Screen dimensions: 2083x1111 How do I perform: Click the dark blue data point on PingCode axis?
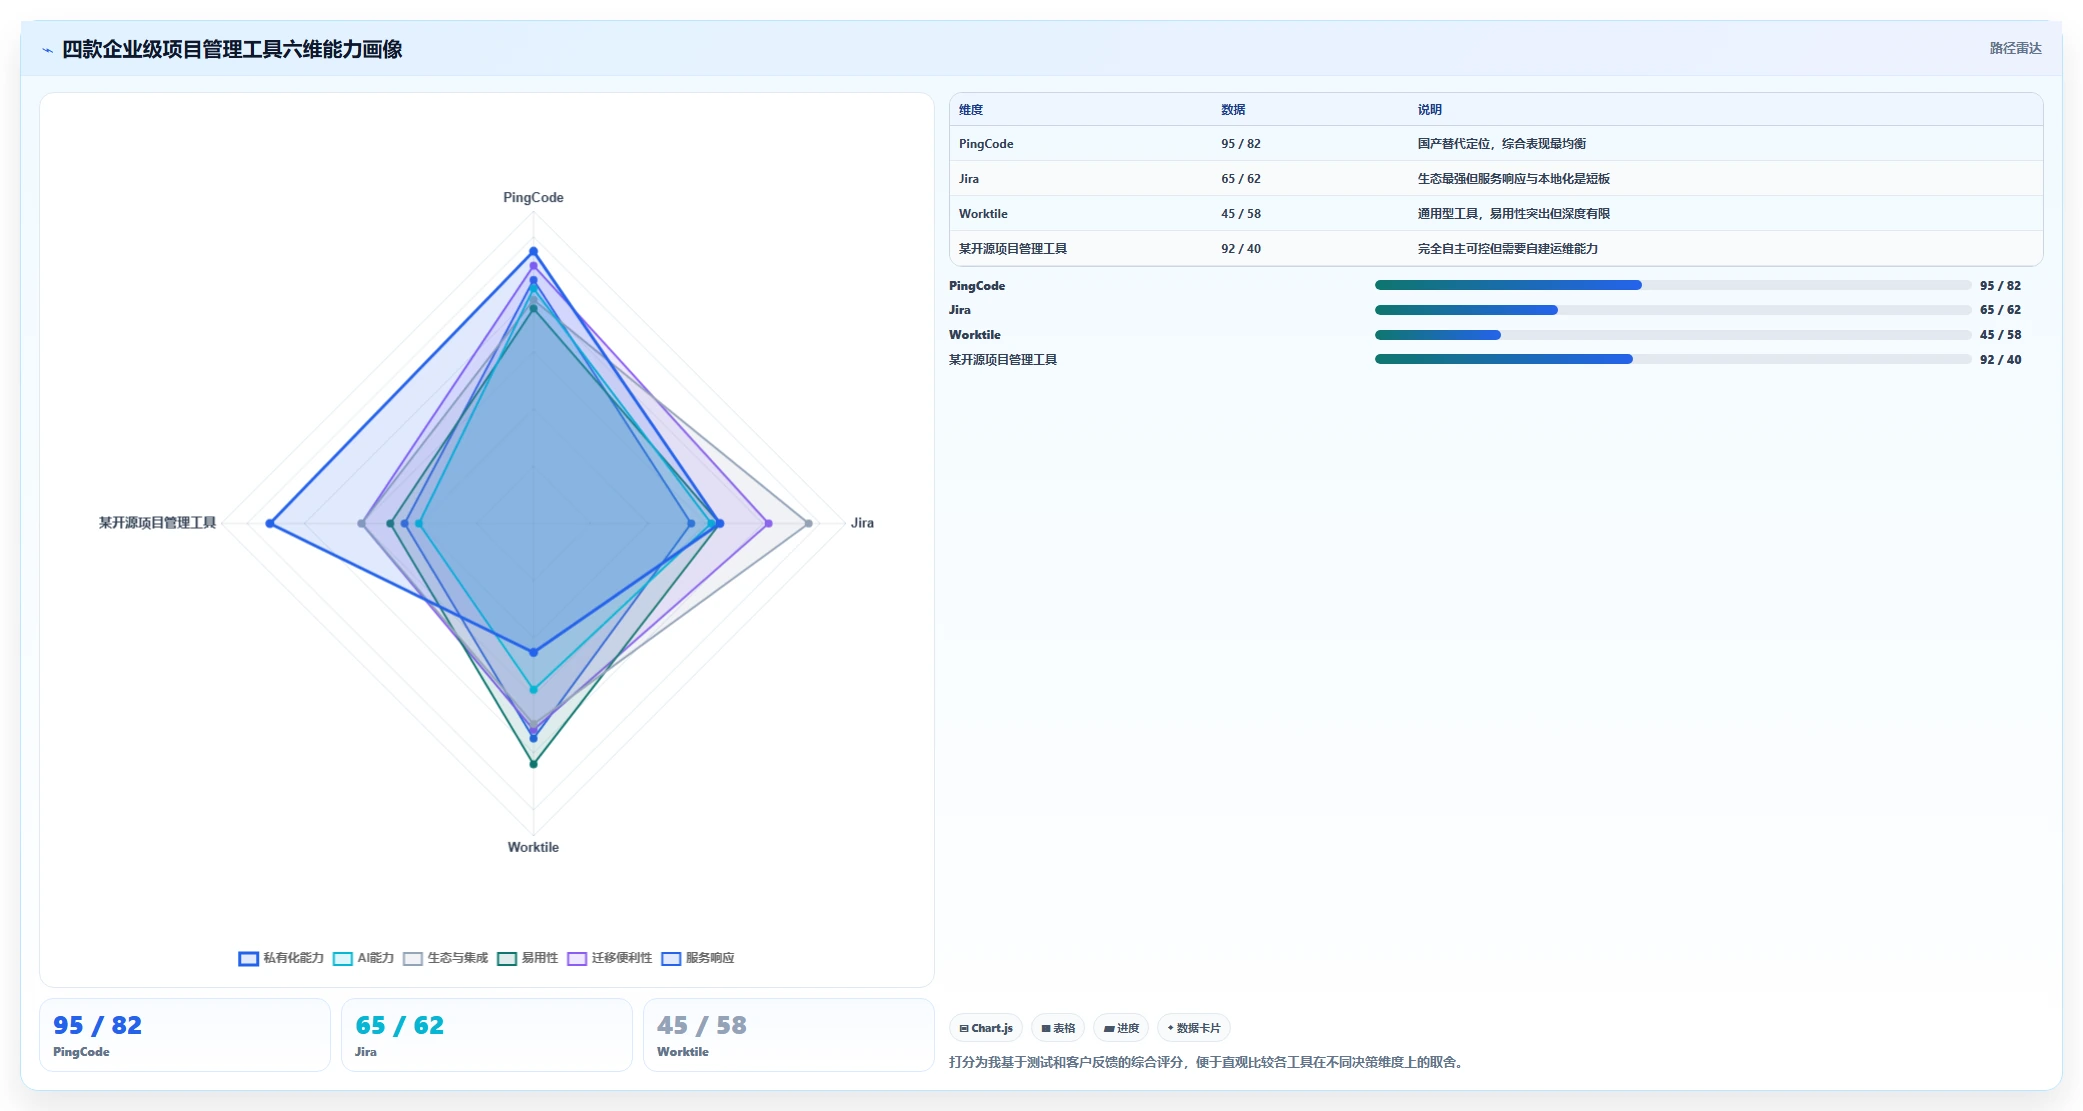(533, 251)
